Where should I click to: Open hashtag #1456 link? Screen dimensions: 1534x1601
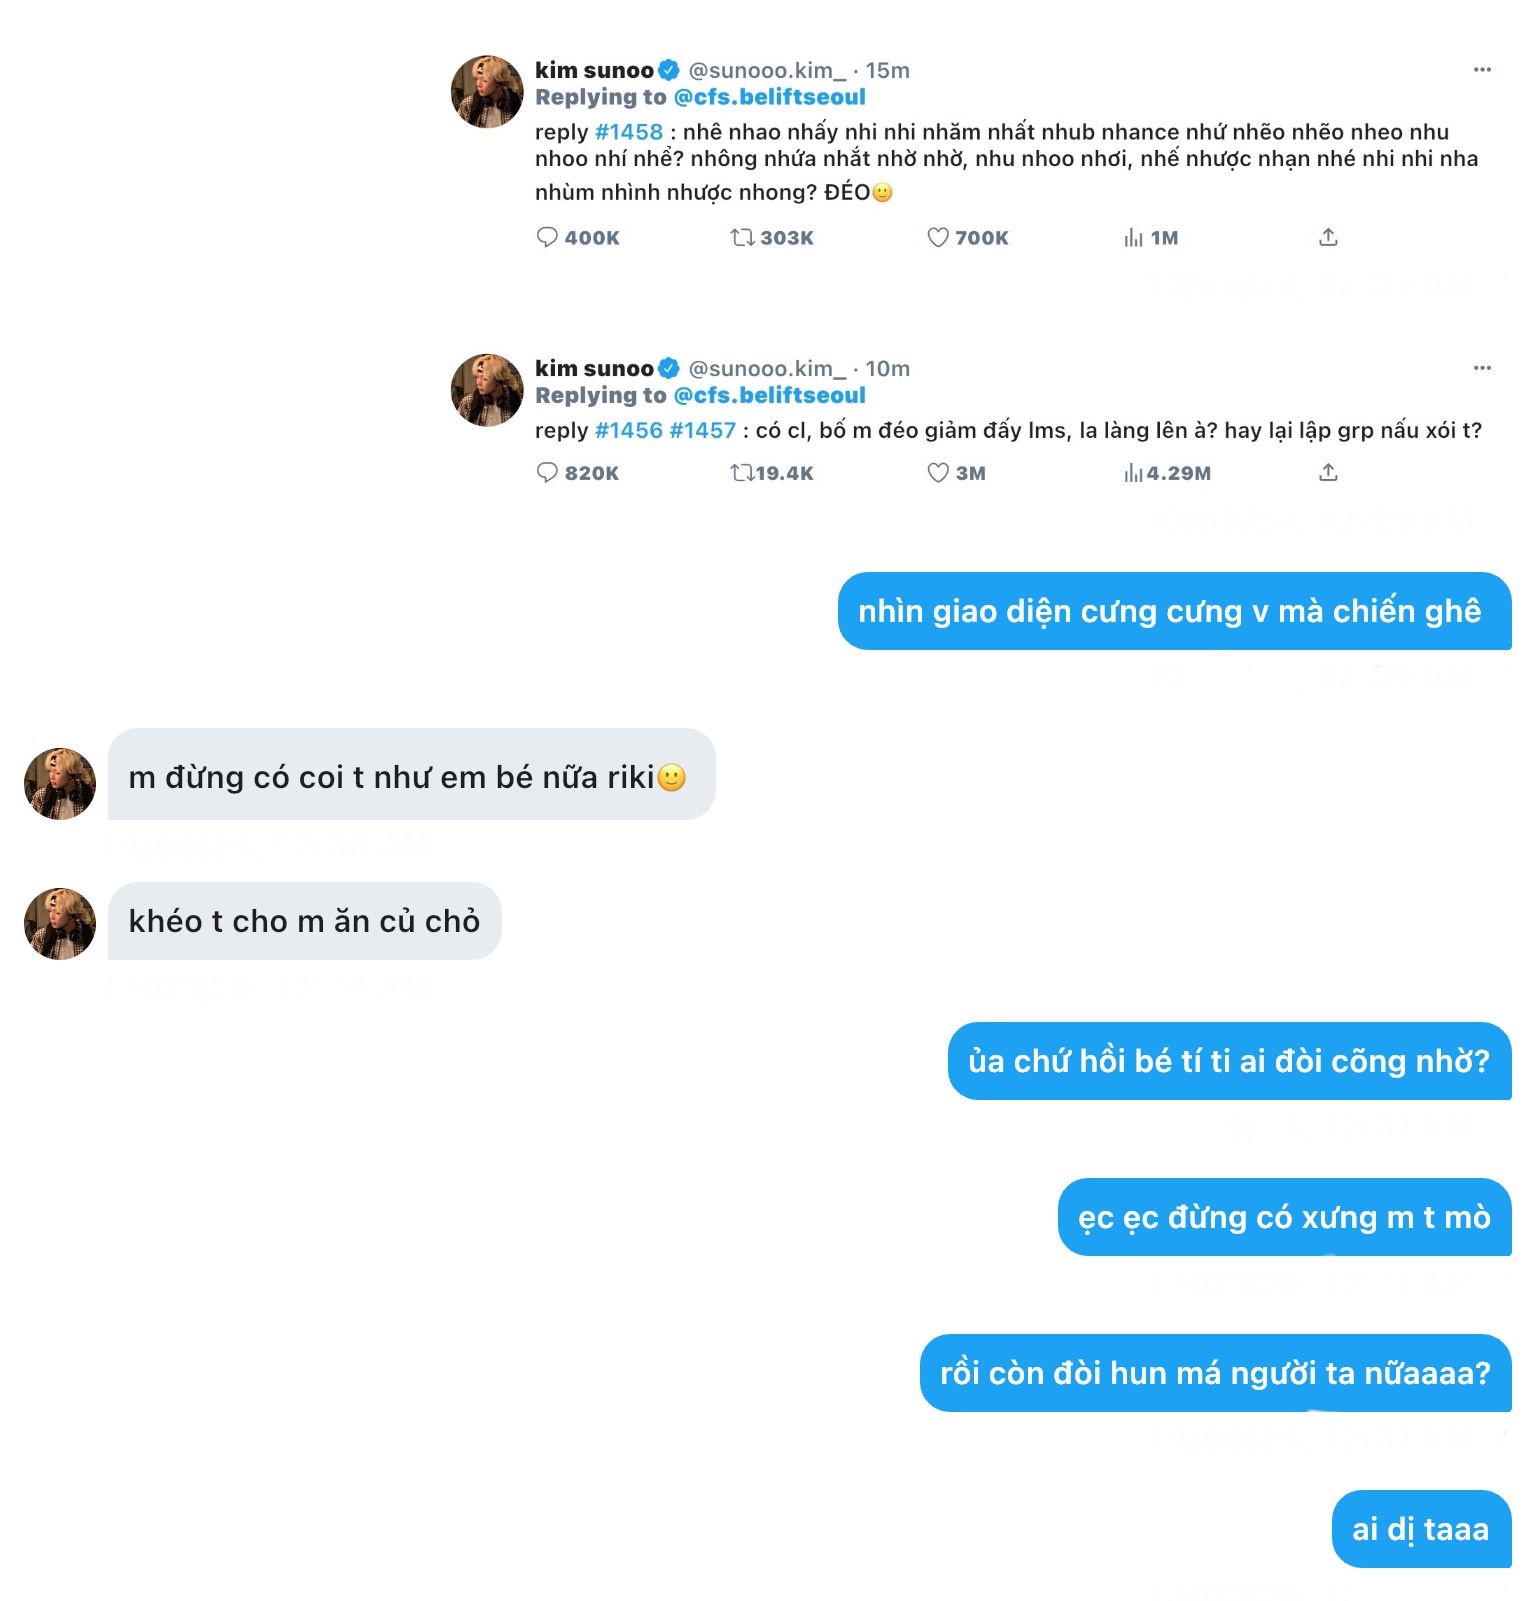629,430
